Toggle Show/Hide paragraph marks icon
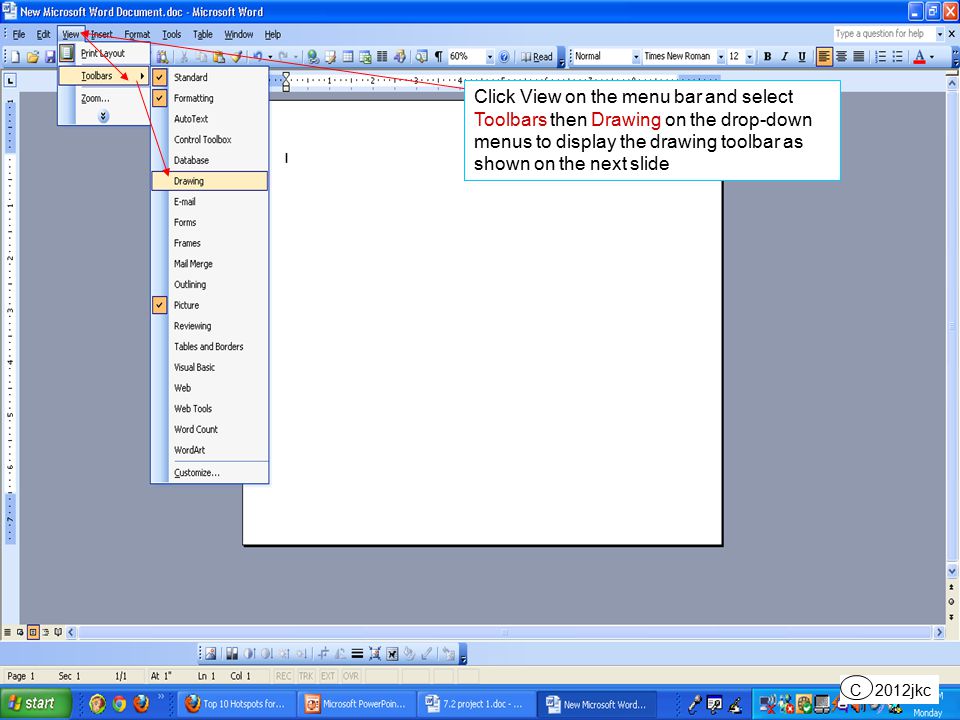This screenshot has height=720, width=960. (x=438, y=57)
